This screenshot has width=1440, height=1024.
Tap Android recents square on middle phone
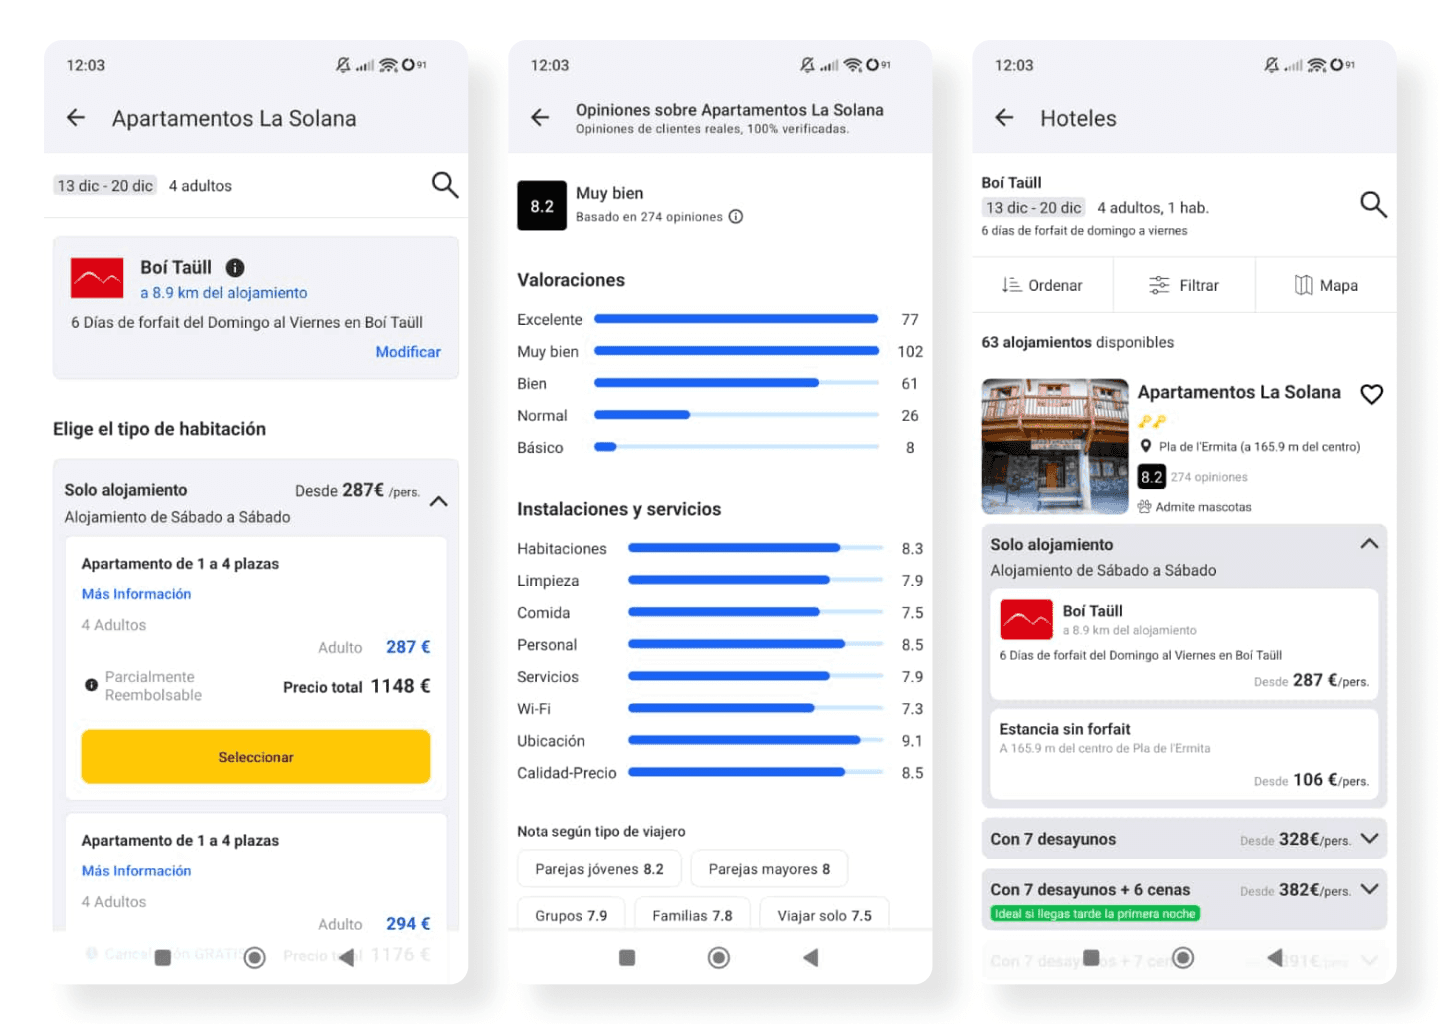(x=627, y=958)
